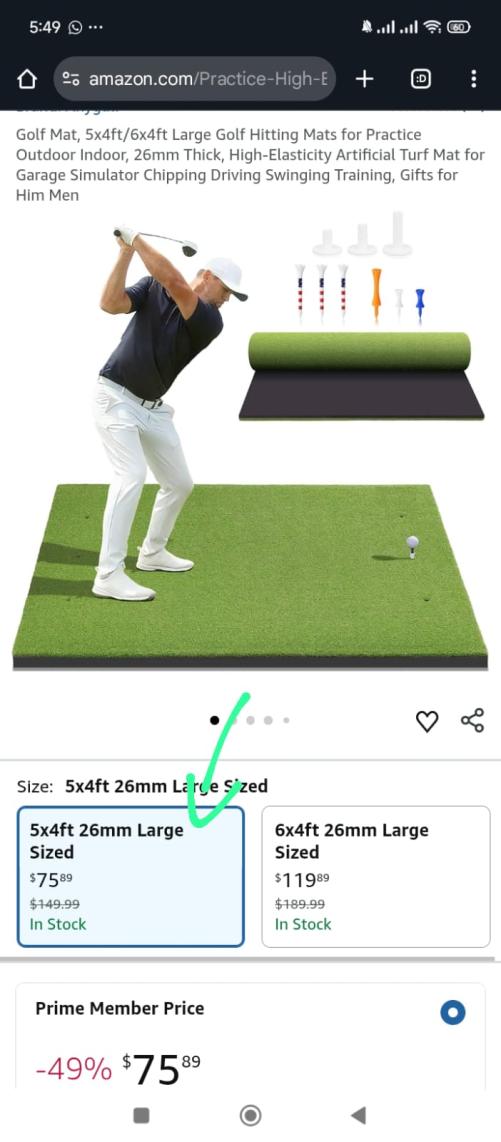Tap Android back navigation button
The width and height of the screenshot is (501, 1142).
tap(357, 1114)
